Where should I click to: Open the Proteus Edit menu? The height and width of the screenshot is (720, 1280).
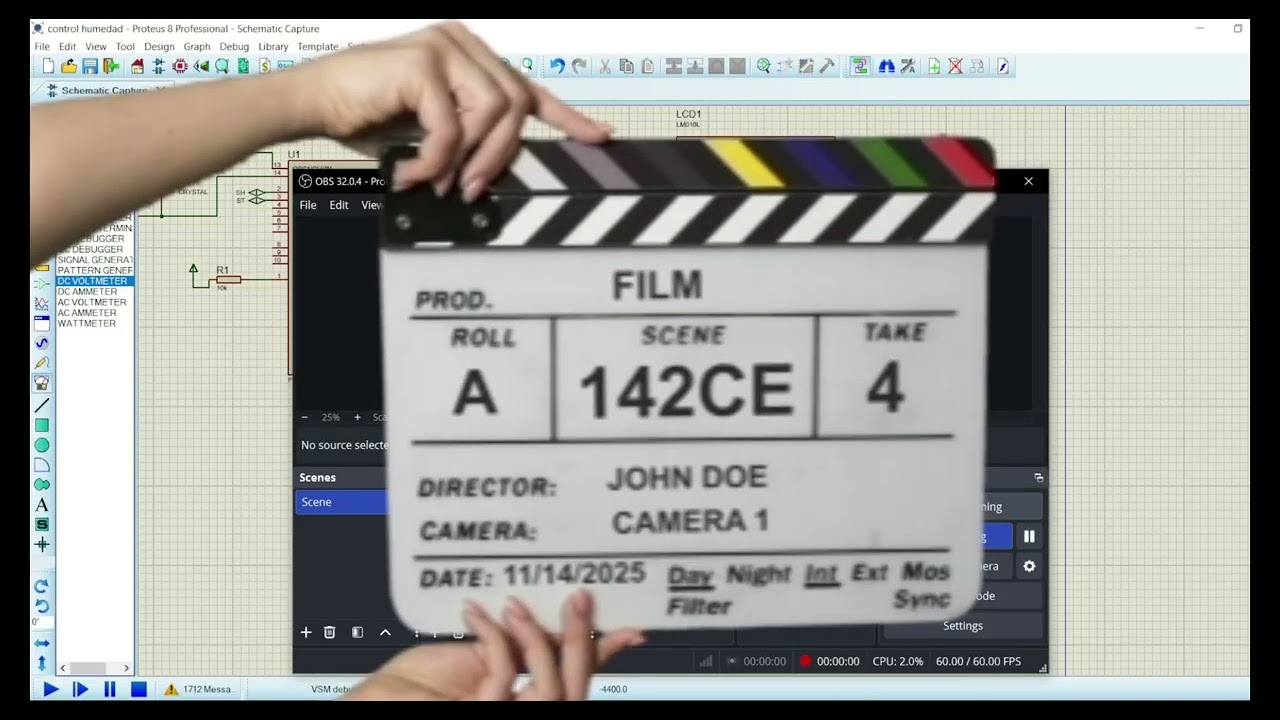(x=67, y=47)
